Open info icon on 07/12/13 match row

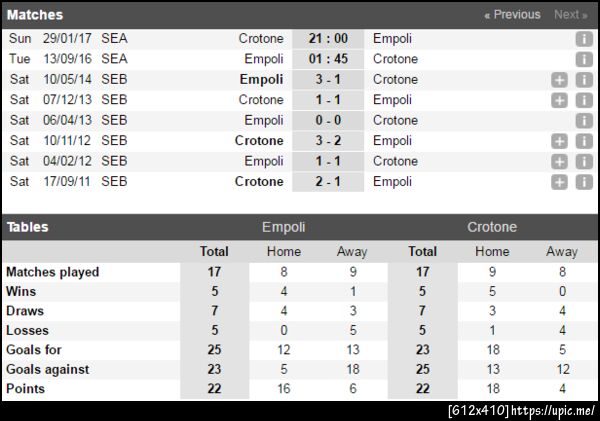click(584, 100)
